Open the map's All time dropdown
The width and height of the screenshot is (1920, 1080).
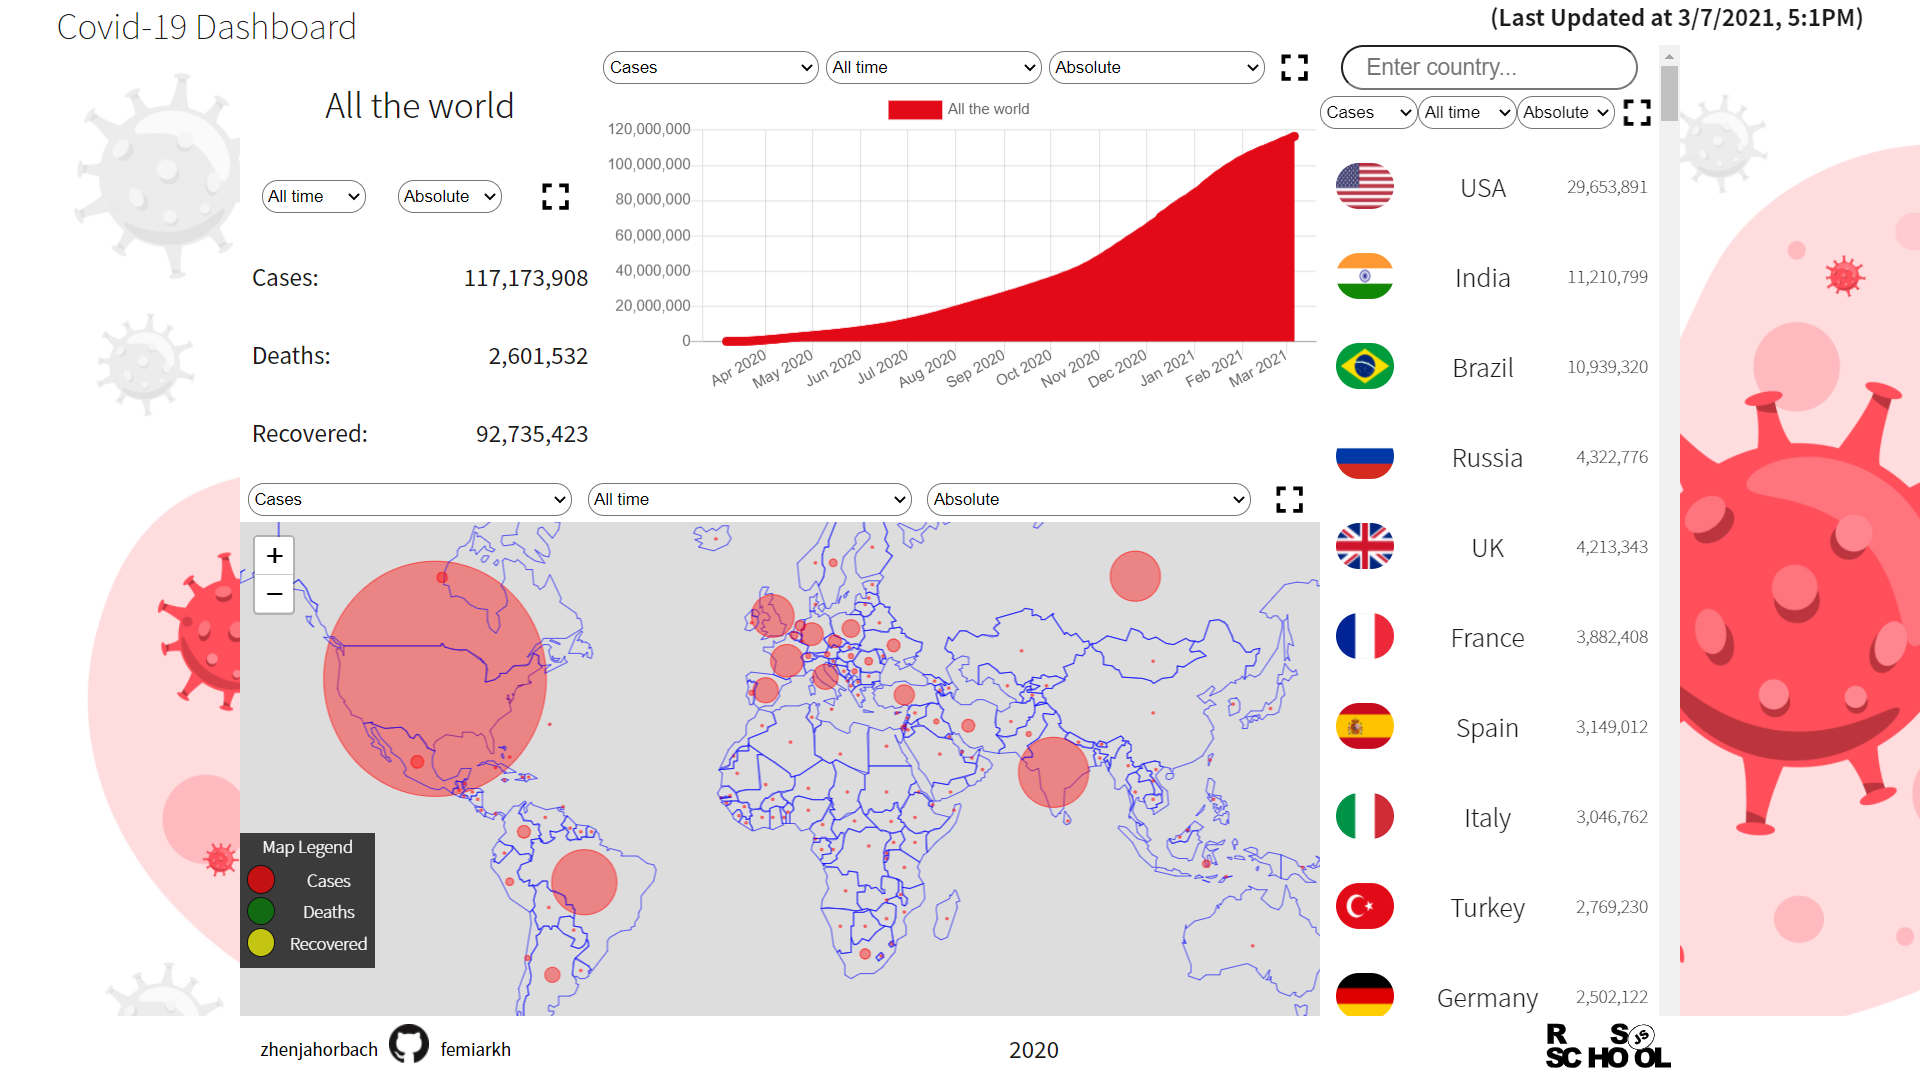pyautogui.click(x=749, y=499)
